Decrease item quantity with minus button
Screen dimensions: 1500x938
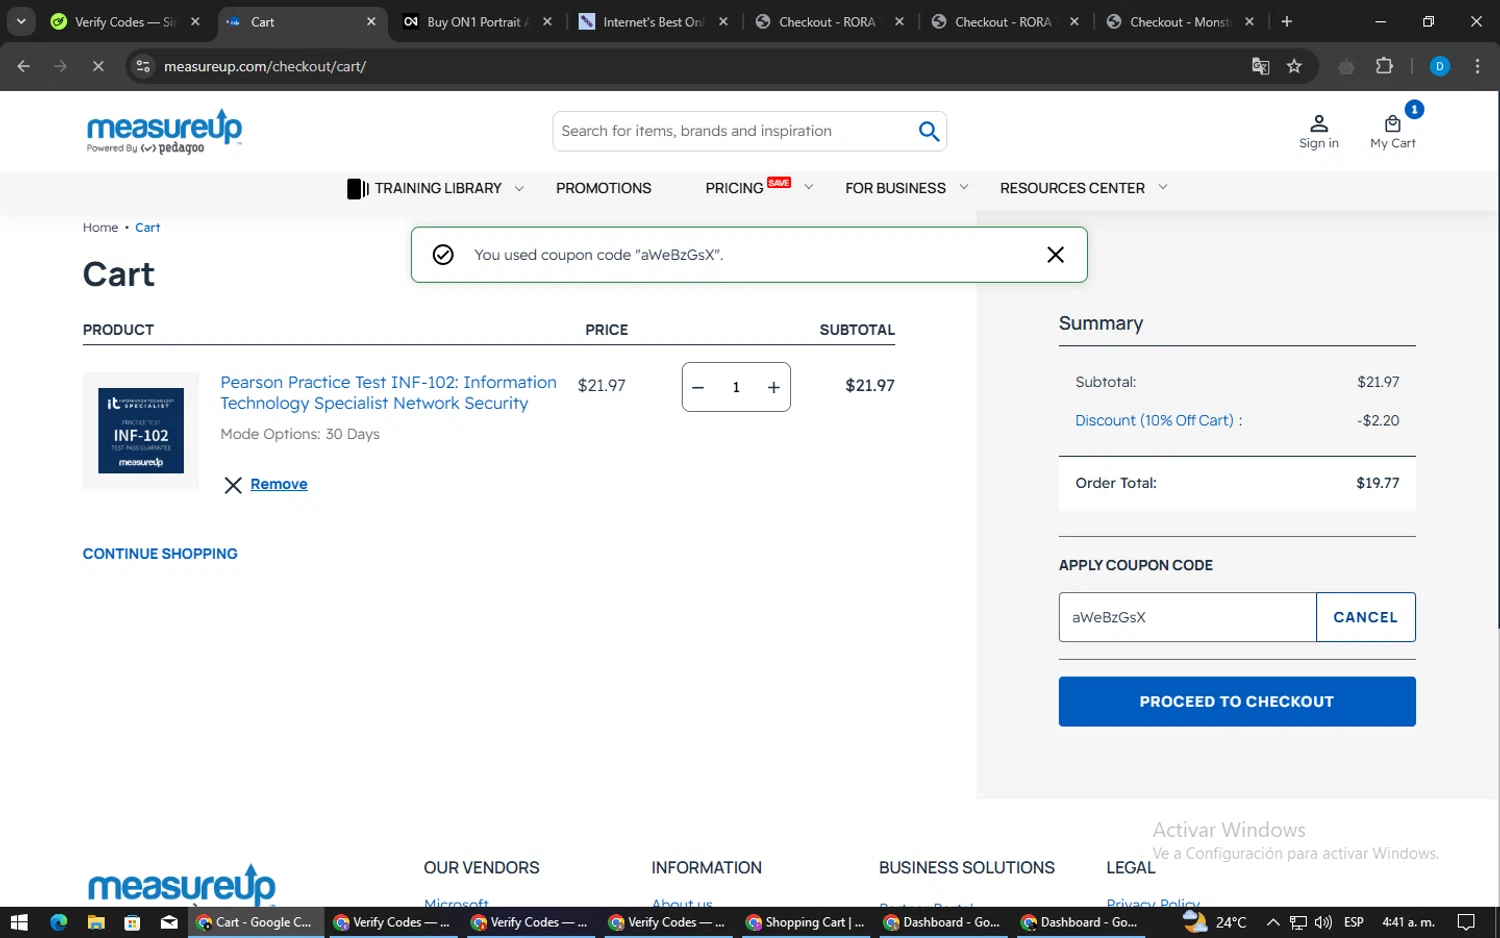pos(698,388)
